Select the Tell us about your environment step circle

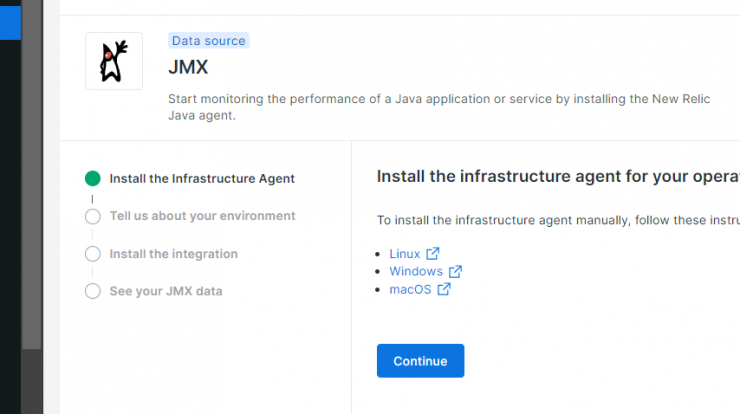[92, 216]
